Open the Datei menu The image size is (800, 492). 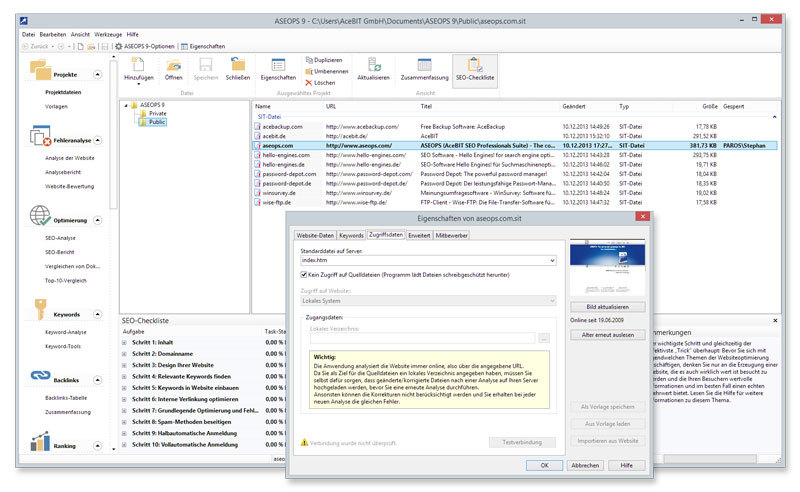tap(29, 35)
